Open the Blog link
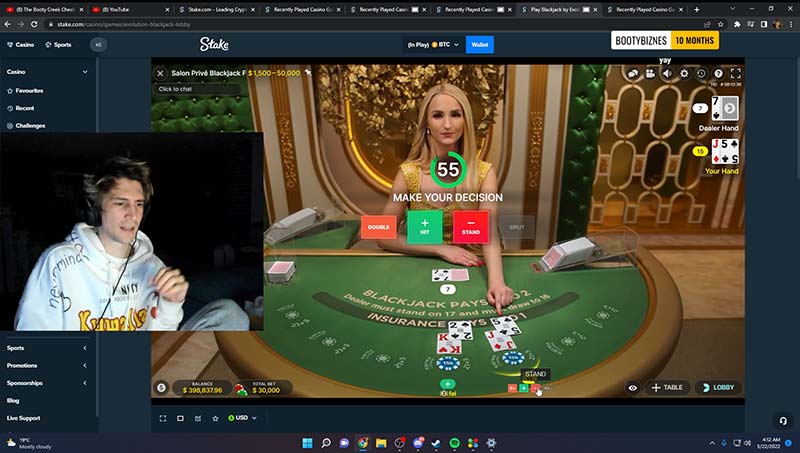Image resolution: width=800 pixels, height=453 pixels. point(13,400)
